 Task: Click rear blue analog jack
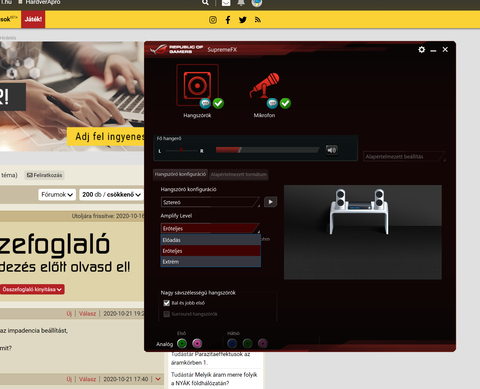(232, 343)
